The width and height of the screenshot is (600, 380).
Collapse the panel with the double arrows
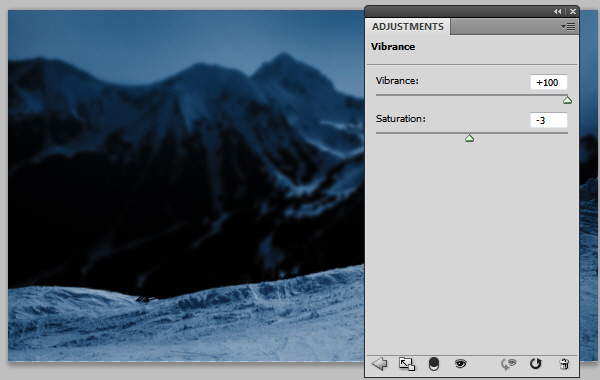click(x=558, y=11)
